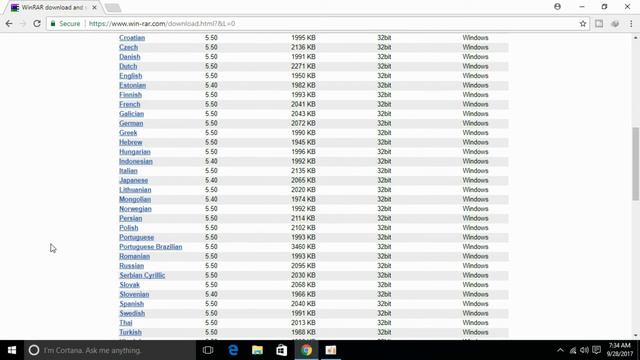This screenshot has width=640, height=360.
Task: Download Croatian WinRAR version
Action: click(132, 38)
